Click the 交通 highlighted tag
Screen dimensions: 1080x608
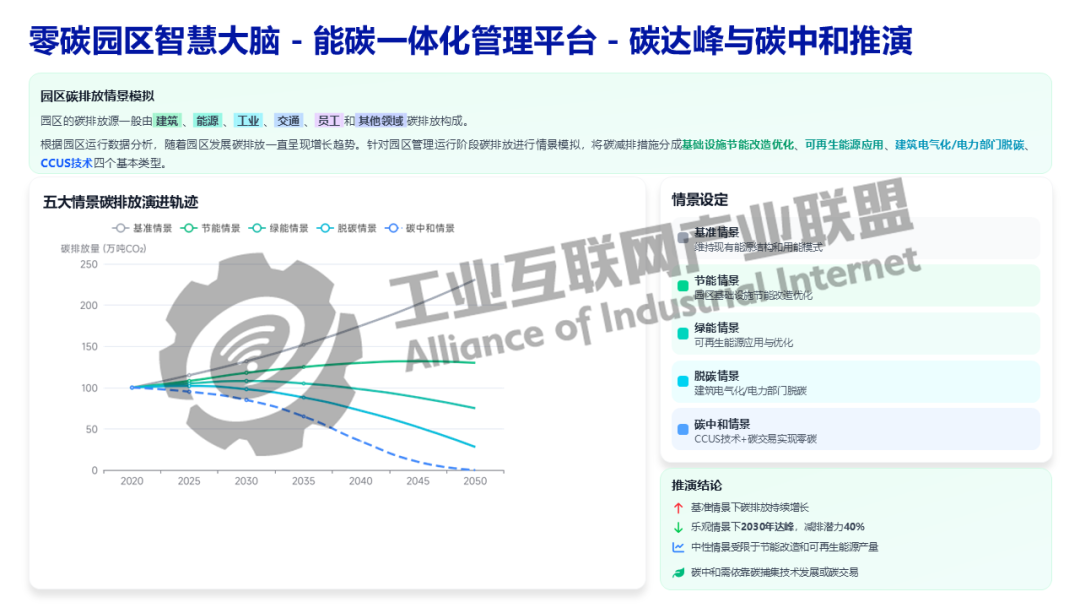[289, 121]
